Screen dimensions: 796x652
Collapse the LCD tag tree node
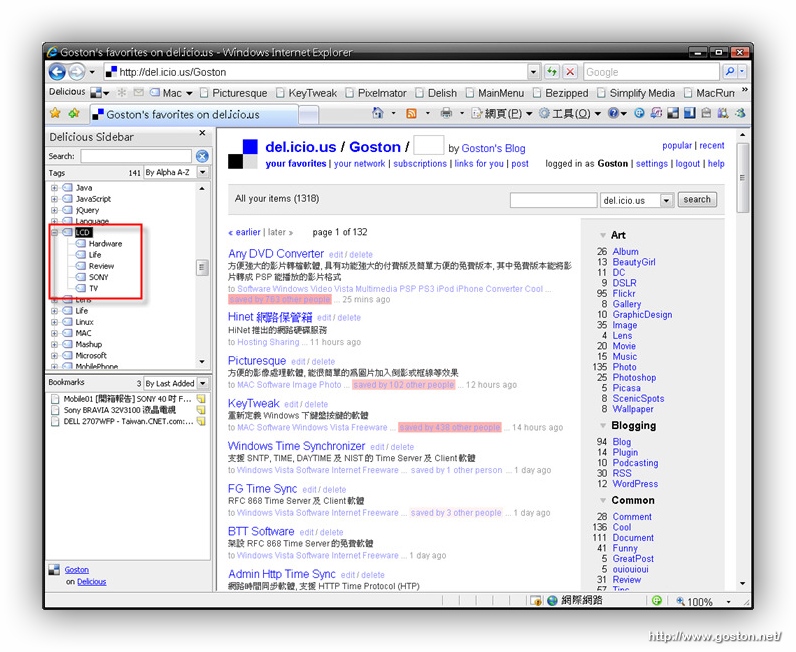pyautogui.click(x=55, y=232)
